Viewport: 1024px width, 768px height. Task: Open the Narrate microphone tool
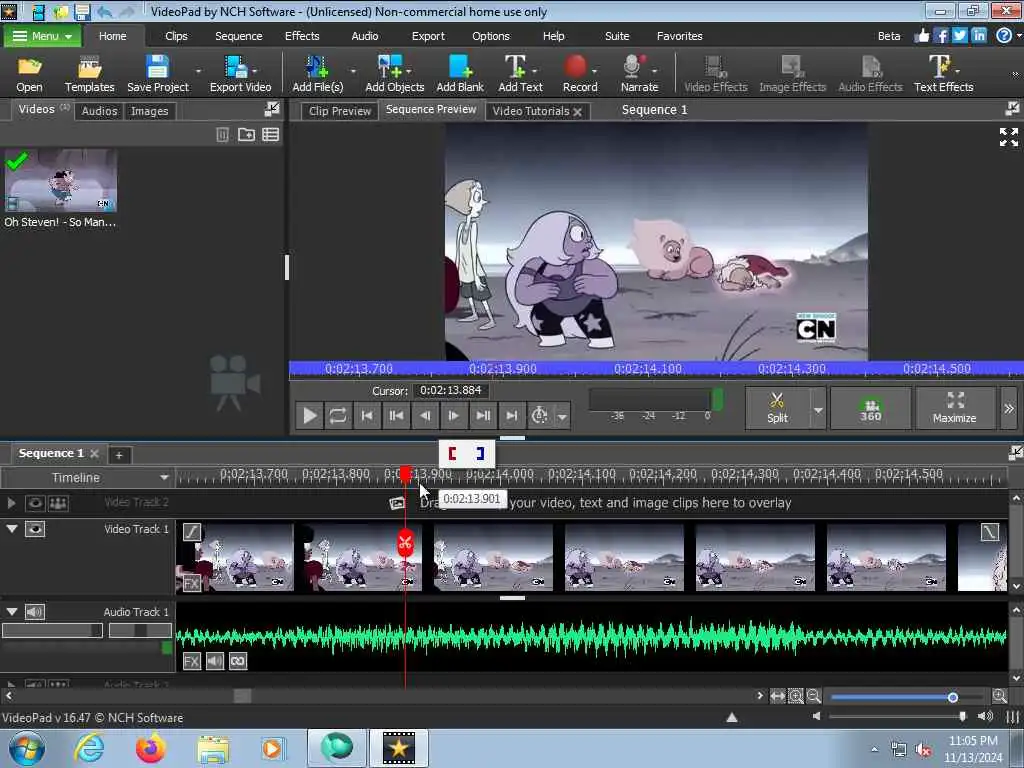pyautogui.click(x=639, y=74)
